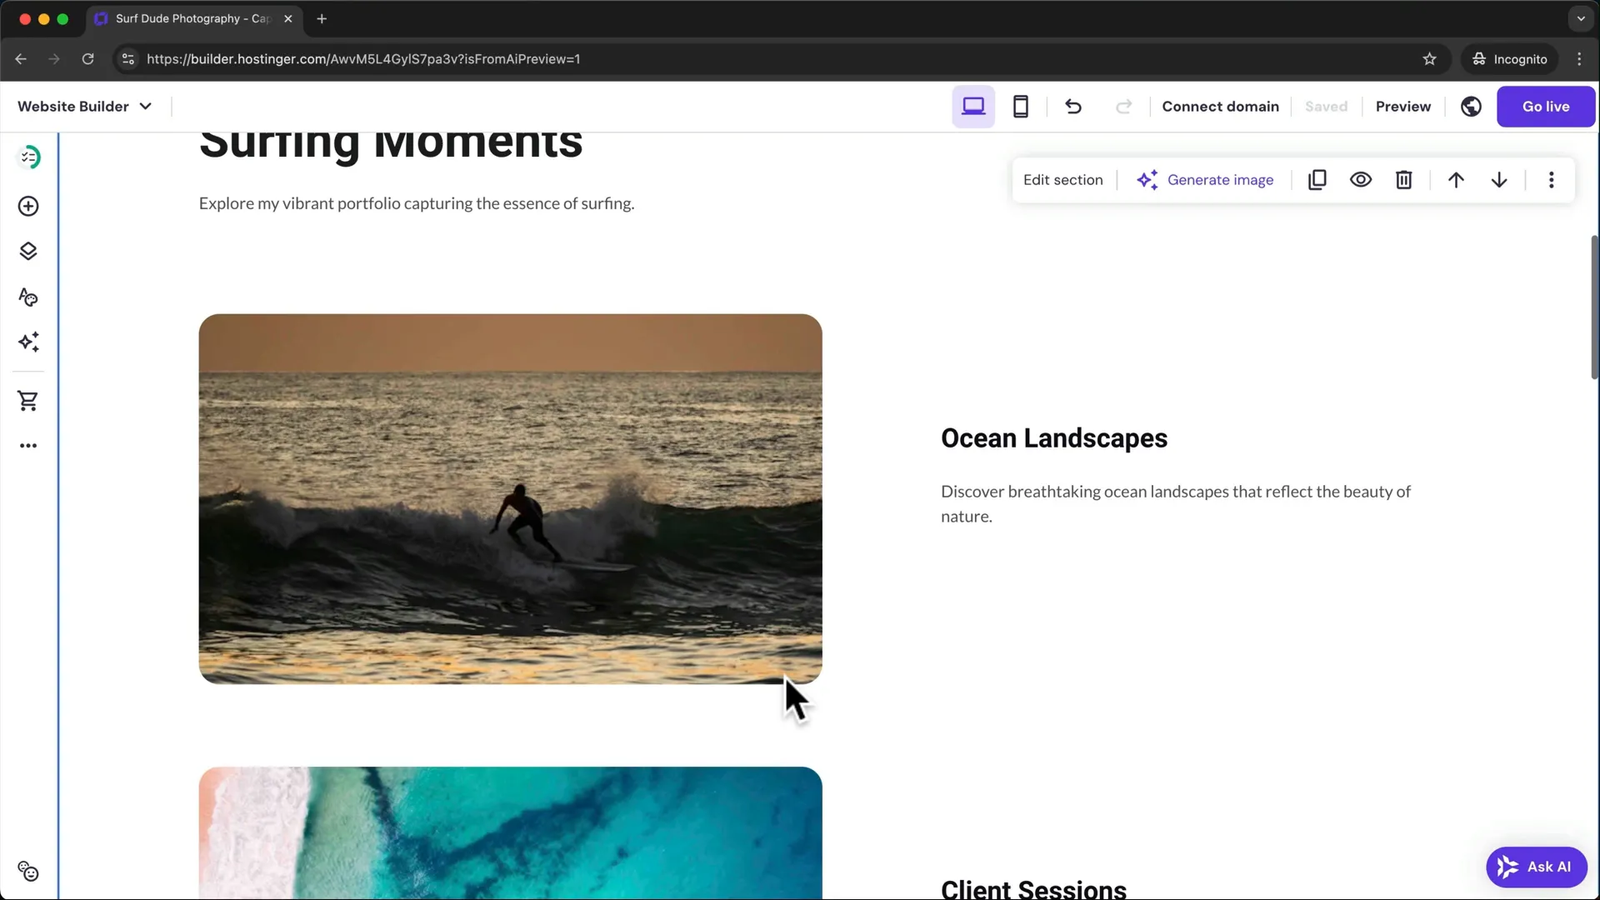Delete the section with trash icon

click(1404, 180)
